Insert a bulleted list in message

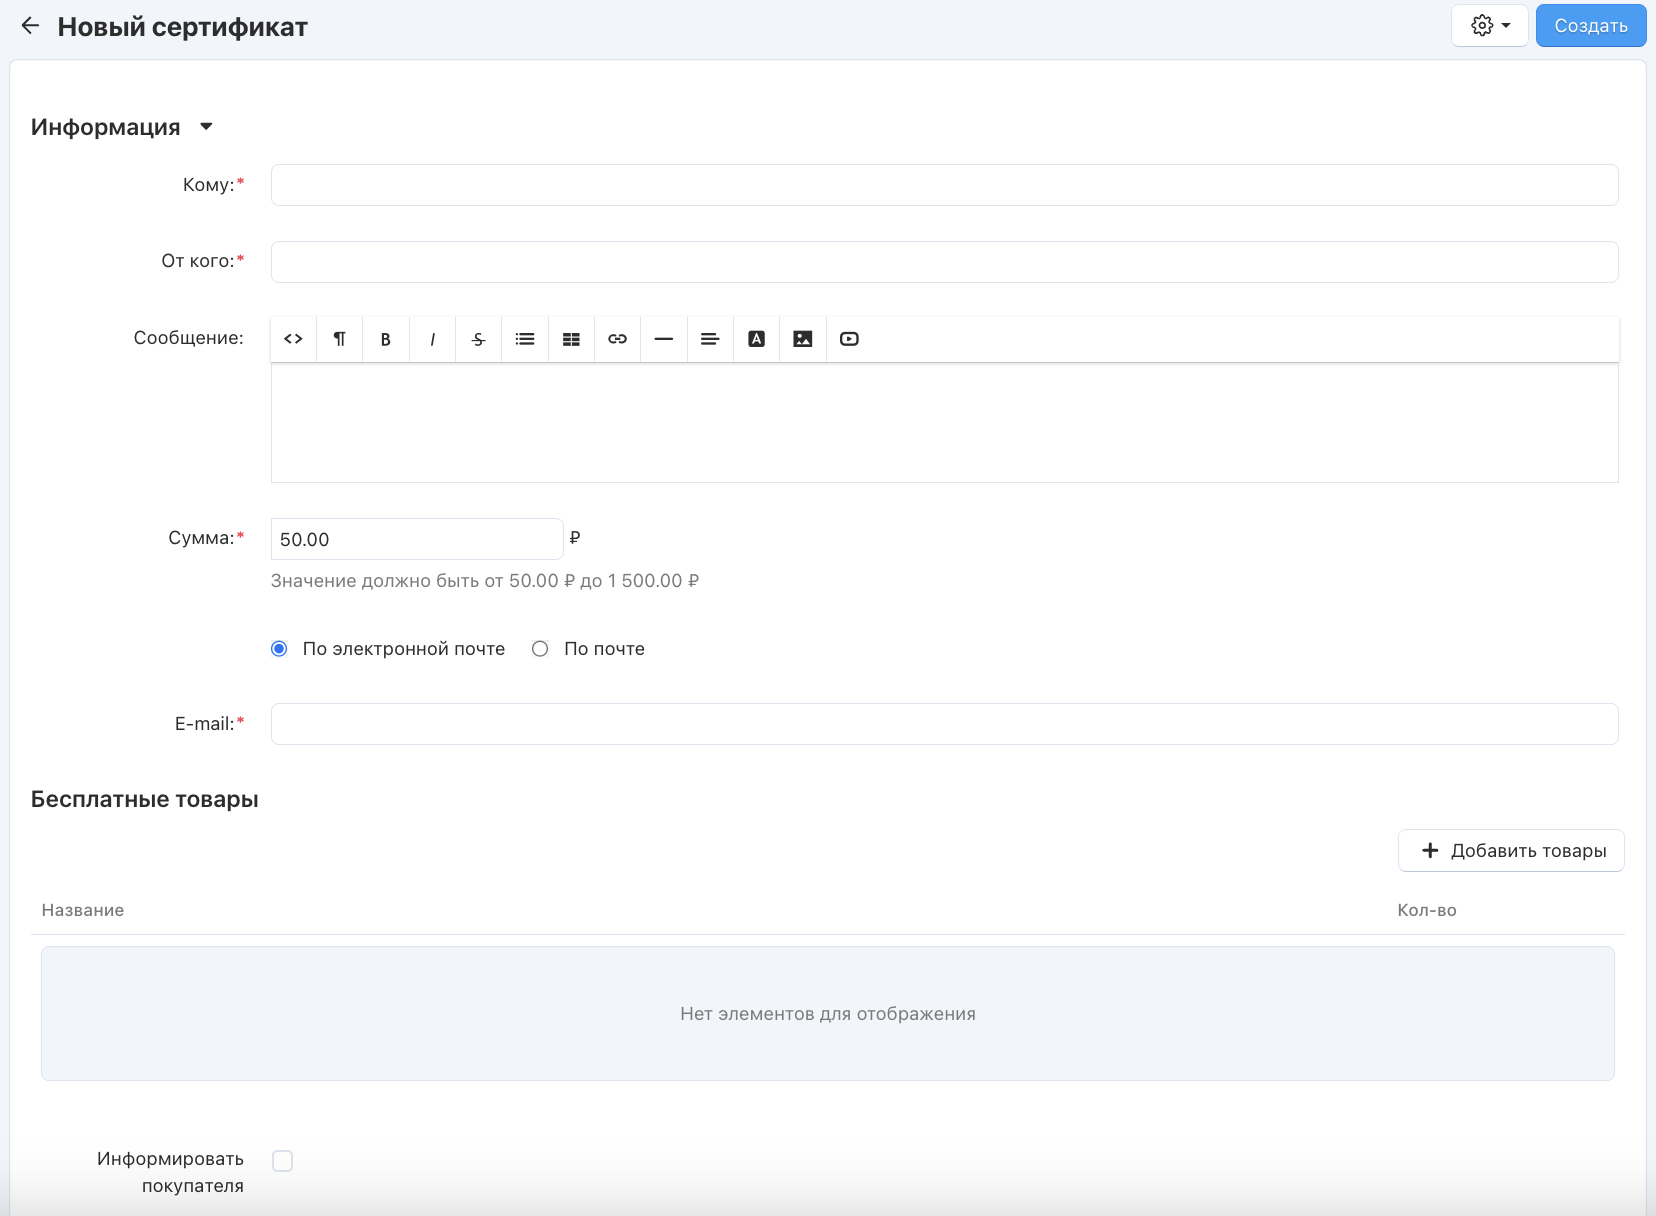[x=525, y=339]
